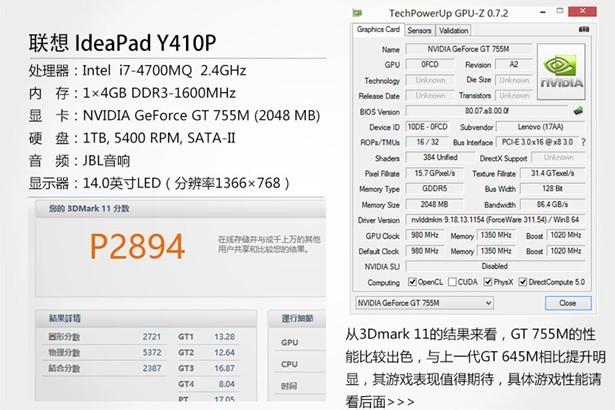The height and width of the screenshot is (410, 615).
Task: Click the IdeaPad Y410P title heading
Action: [x=122, y=42]
